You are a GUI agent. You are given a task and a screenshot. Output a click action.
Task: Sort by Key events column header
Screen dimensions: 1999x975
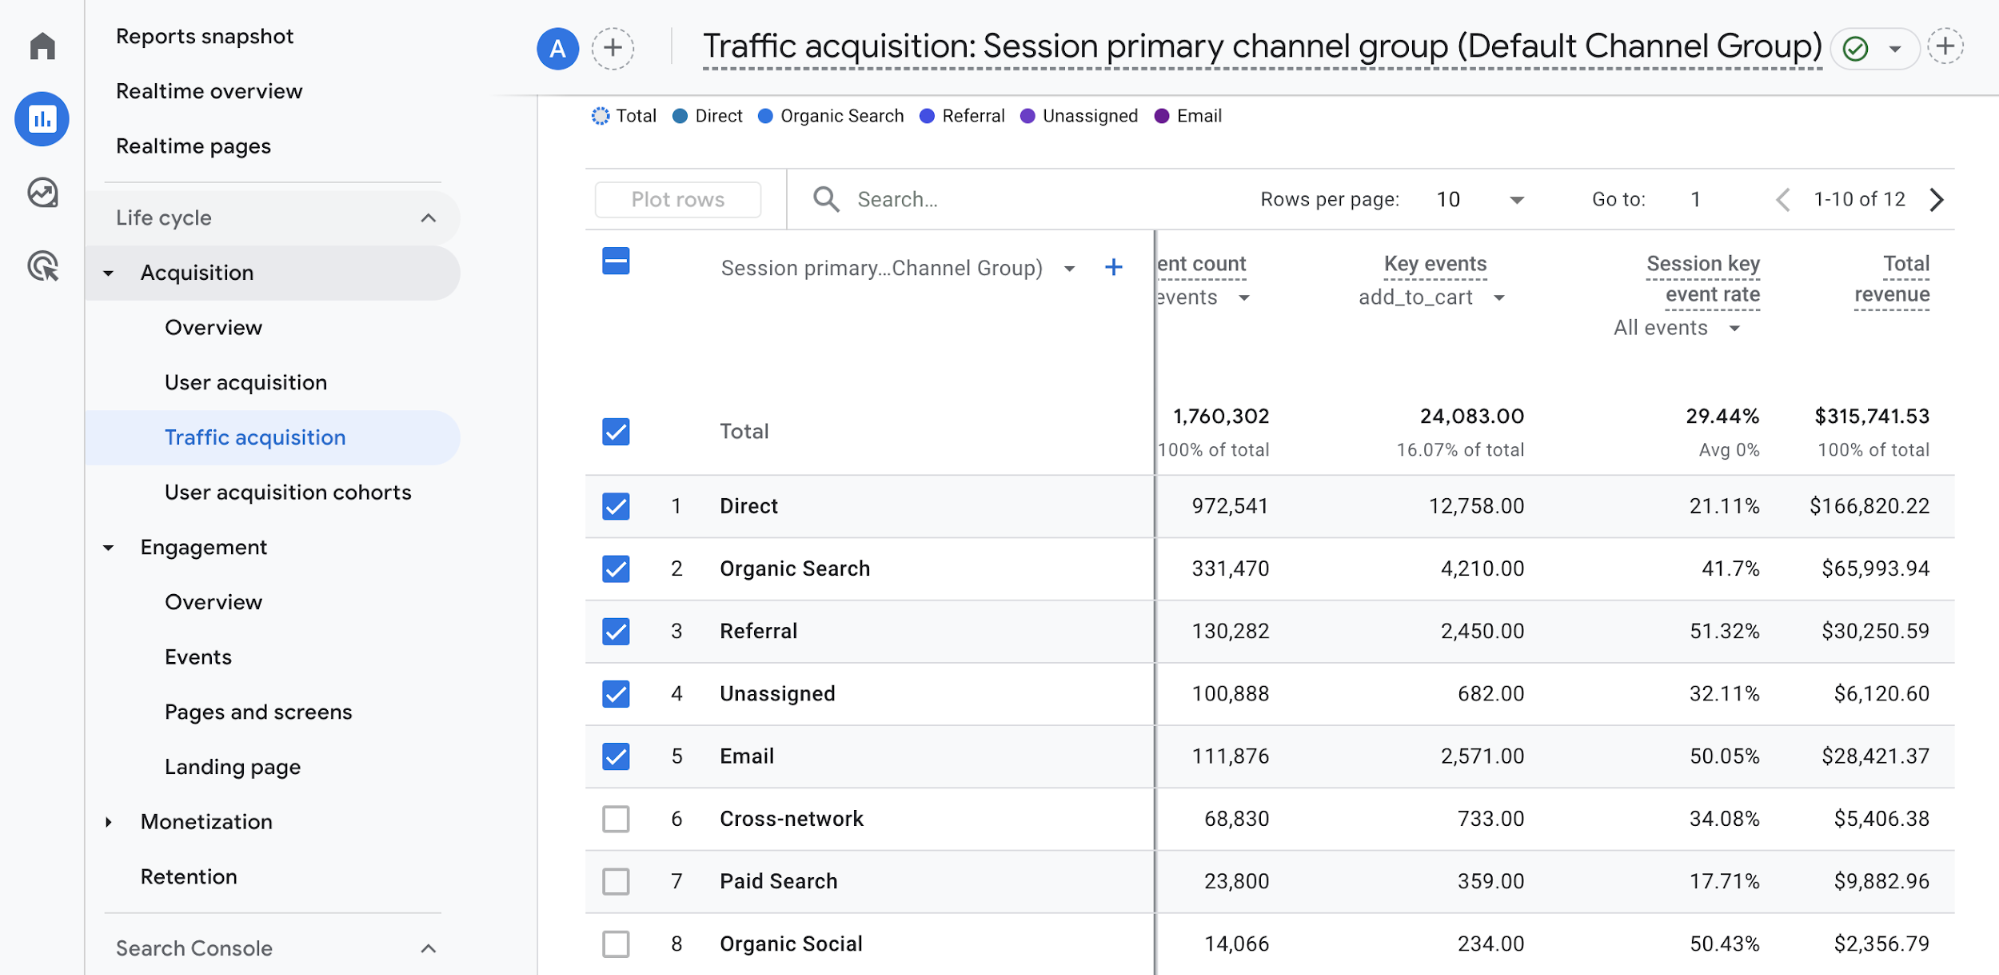pyautogui.click(x=1435, y=264)
